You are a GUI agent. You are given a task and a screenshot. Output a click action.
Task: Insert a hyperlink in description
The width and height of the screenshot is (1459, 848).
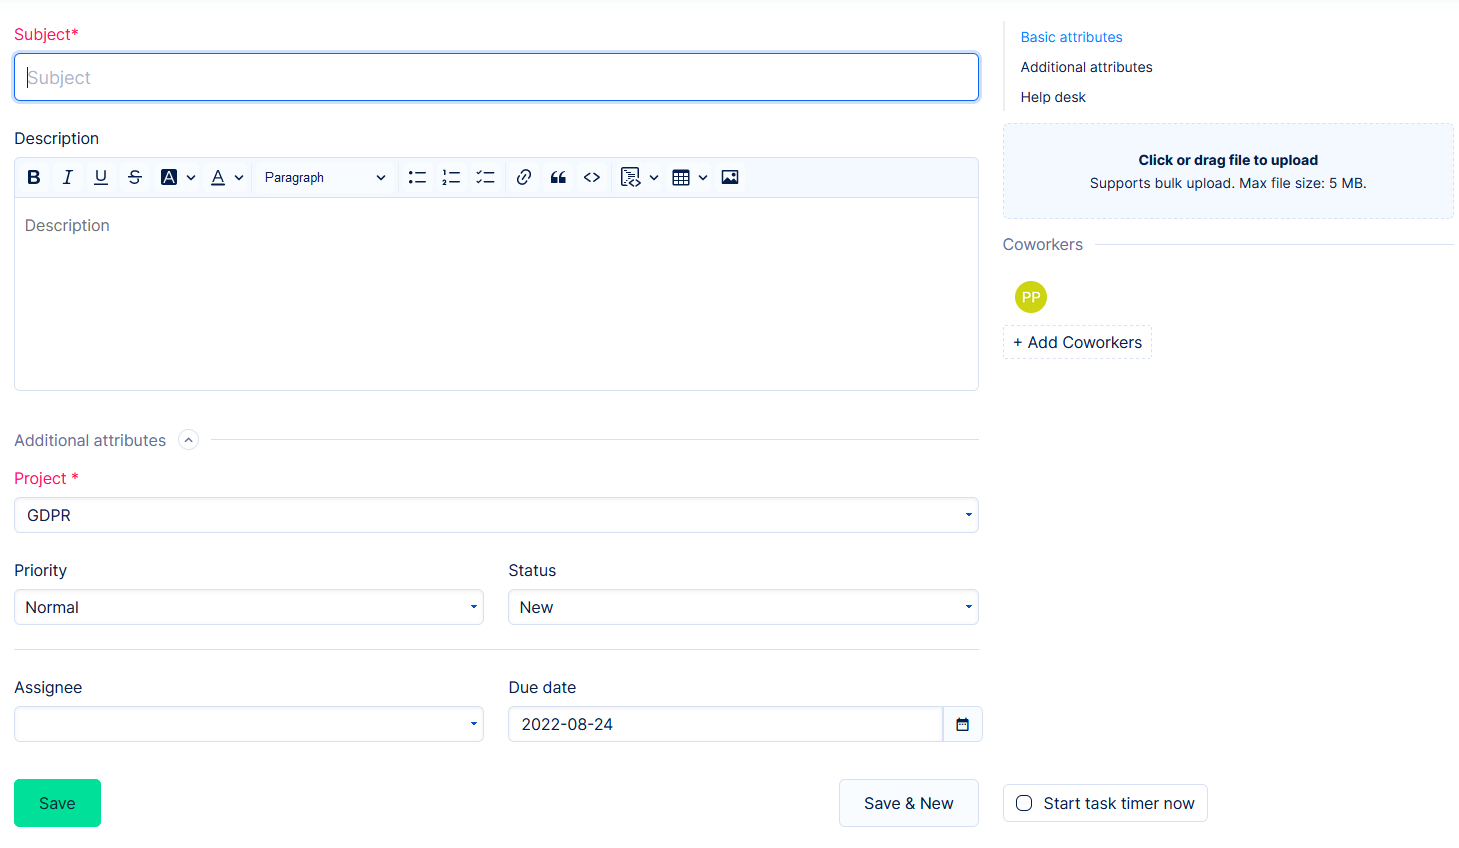tap(524, 177)
